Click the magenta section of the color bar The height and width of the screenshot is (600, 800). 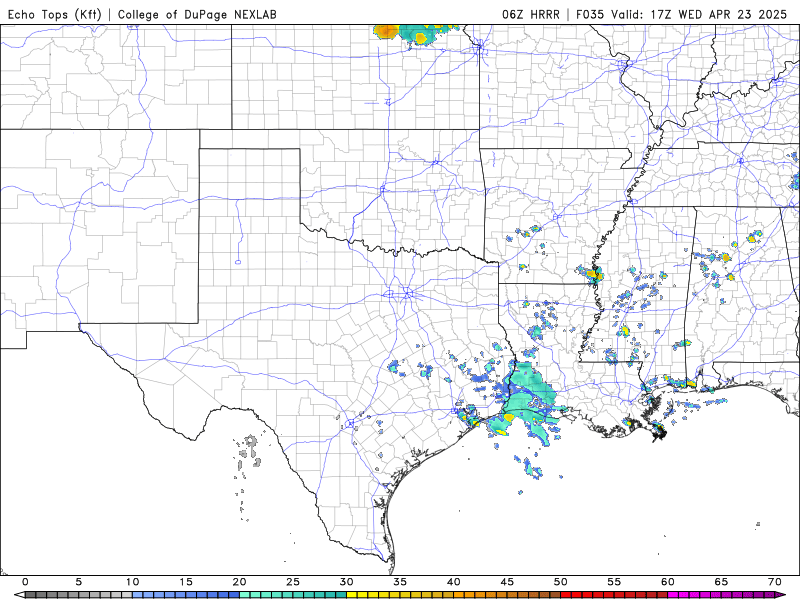tap(721, 595)
